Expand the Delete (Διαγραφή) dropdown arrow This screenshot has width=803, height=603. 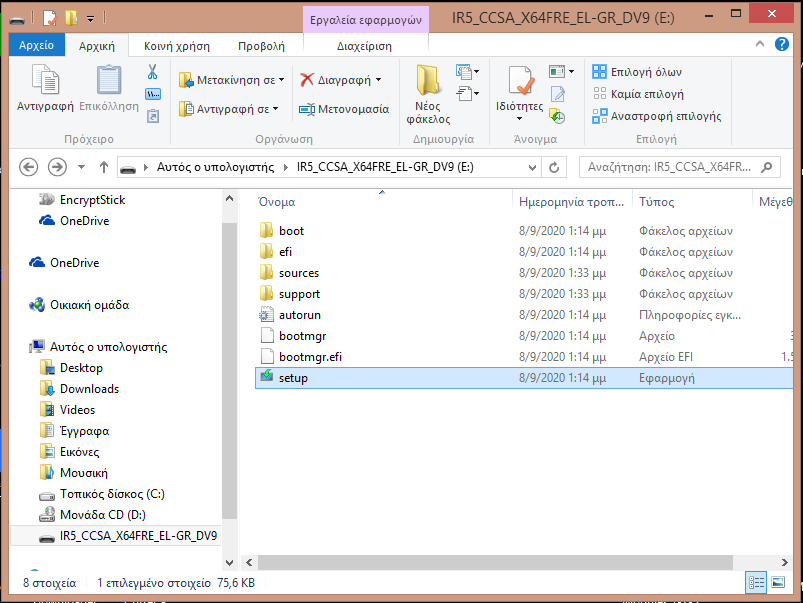pyautogui.click(x=378, y=80)
